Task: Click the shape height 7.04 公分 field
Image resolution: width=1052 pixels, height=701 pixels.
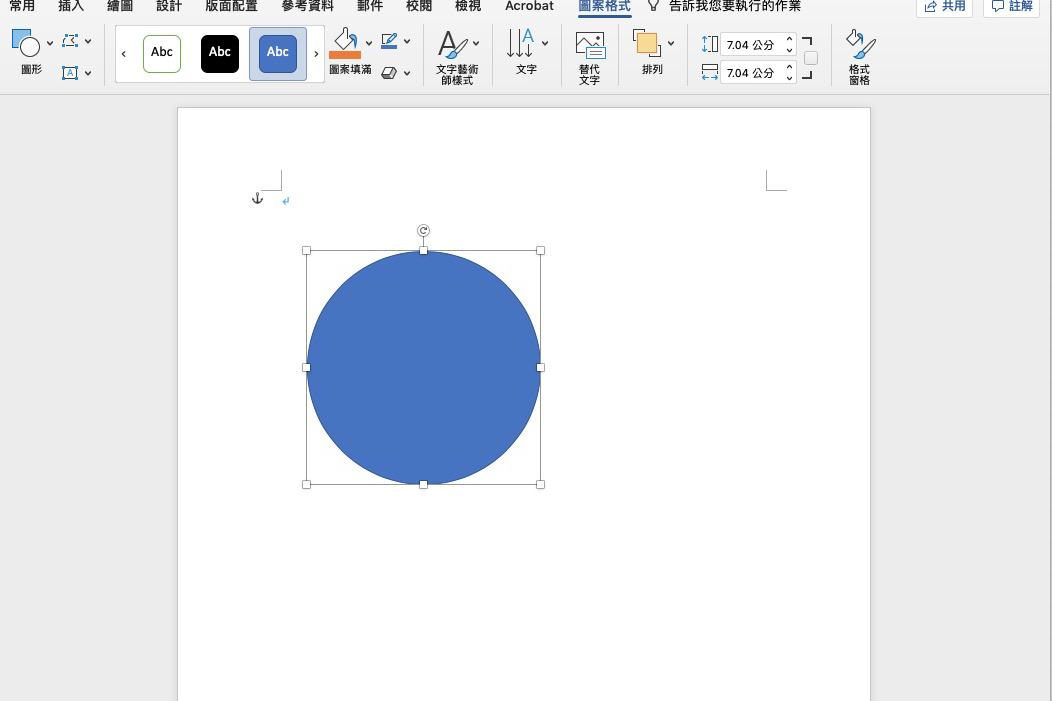Action: pos(750,45)
